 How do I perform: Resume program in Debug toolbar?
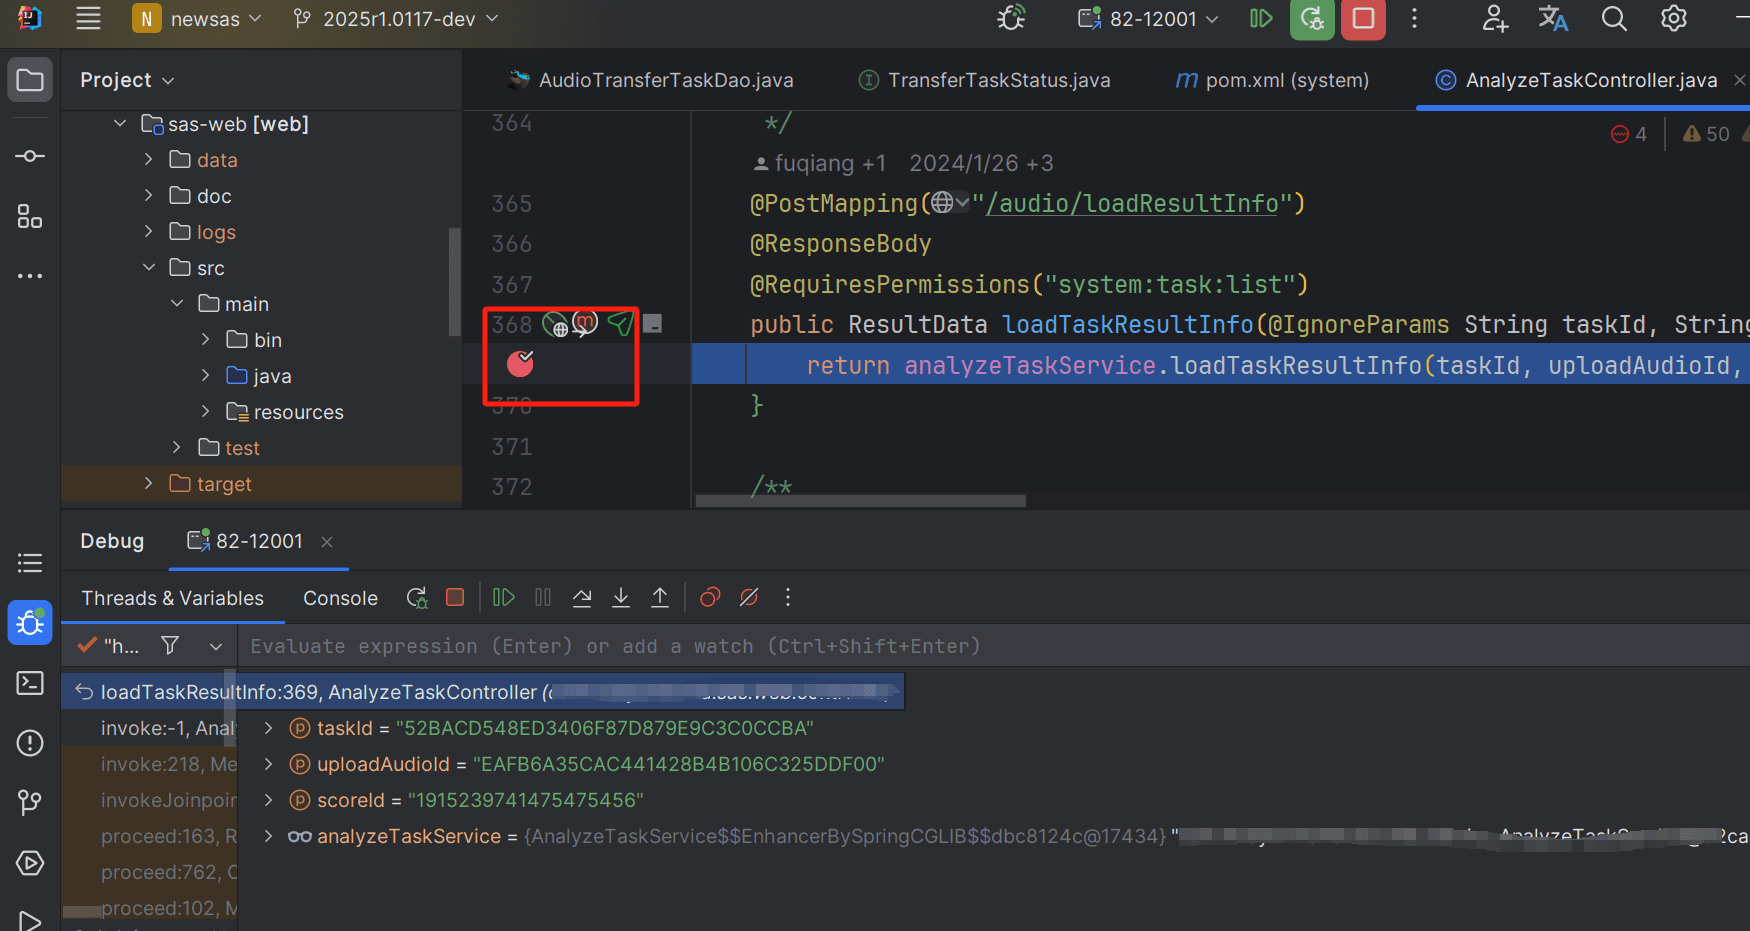(x=504, y=597)
